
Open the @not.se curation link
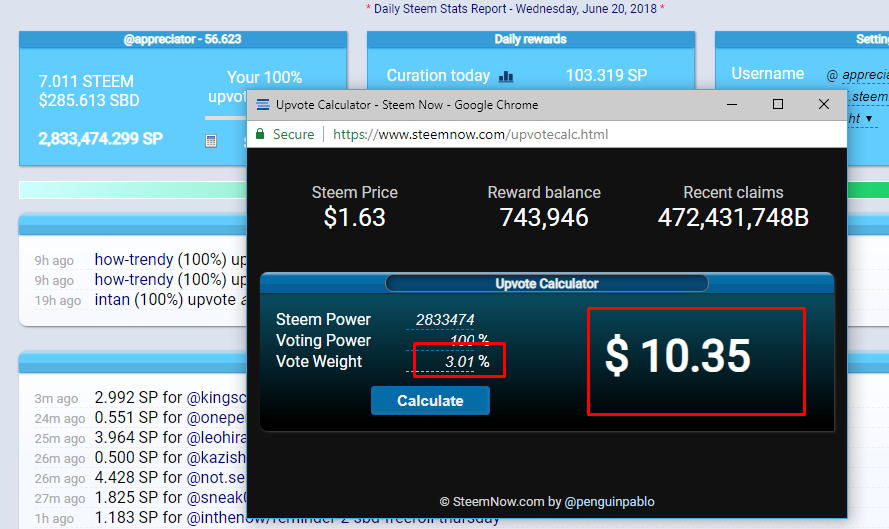pos(216,477)
